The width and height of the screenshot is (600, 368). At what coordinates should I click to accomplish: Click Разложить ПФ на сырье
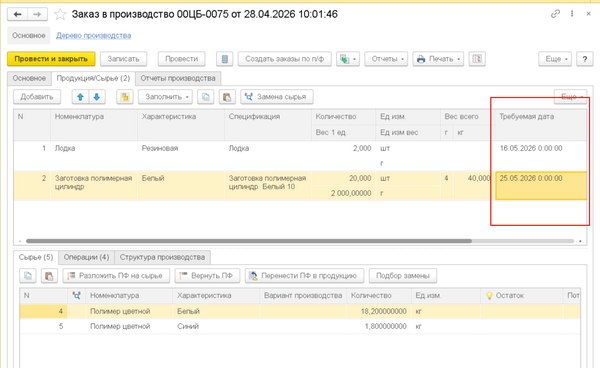(x=116, y=275)
